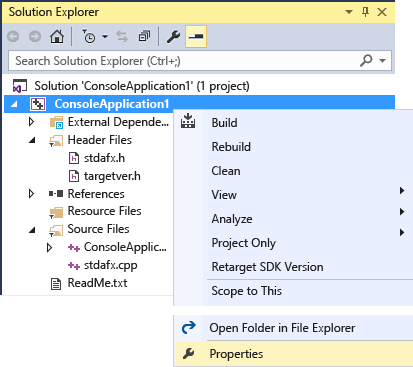Collapse the Source Files filter
This screenshot has width=413, height=367.
(x=32, y=230)
